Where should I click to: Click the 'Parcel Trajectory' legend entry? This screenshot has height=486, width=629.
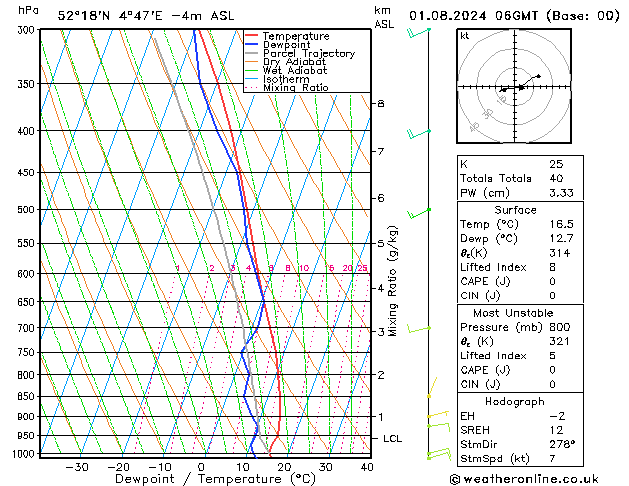tap(309, 53)
